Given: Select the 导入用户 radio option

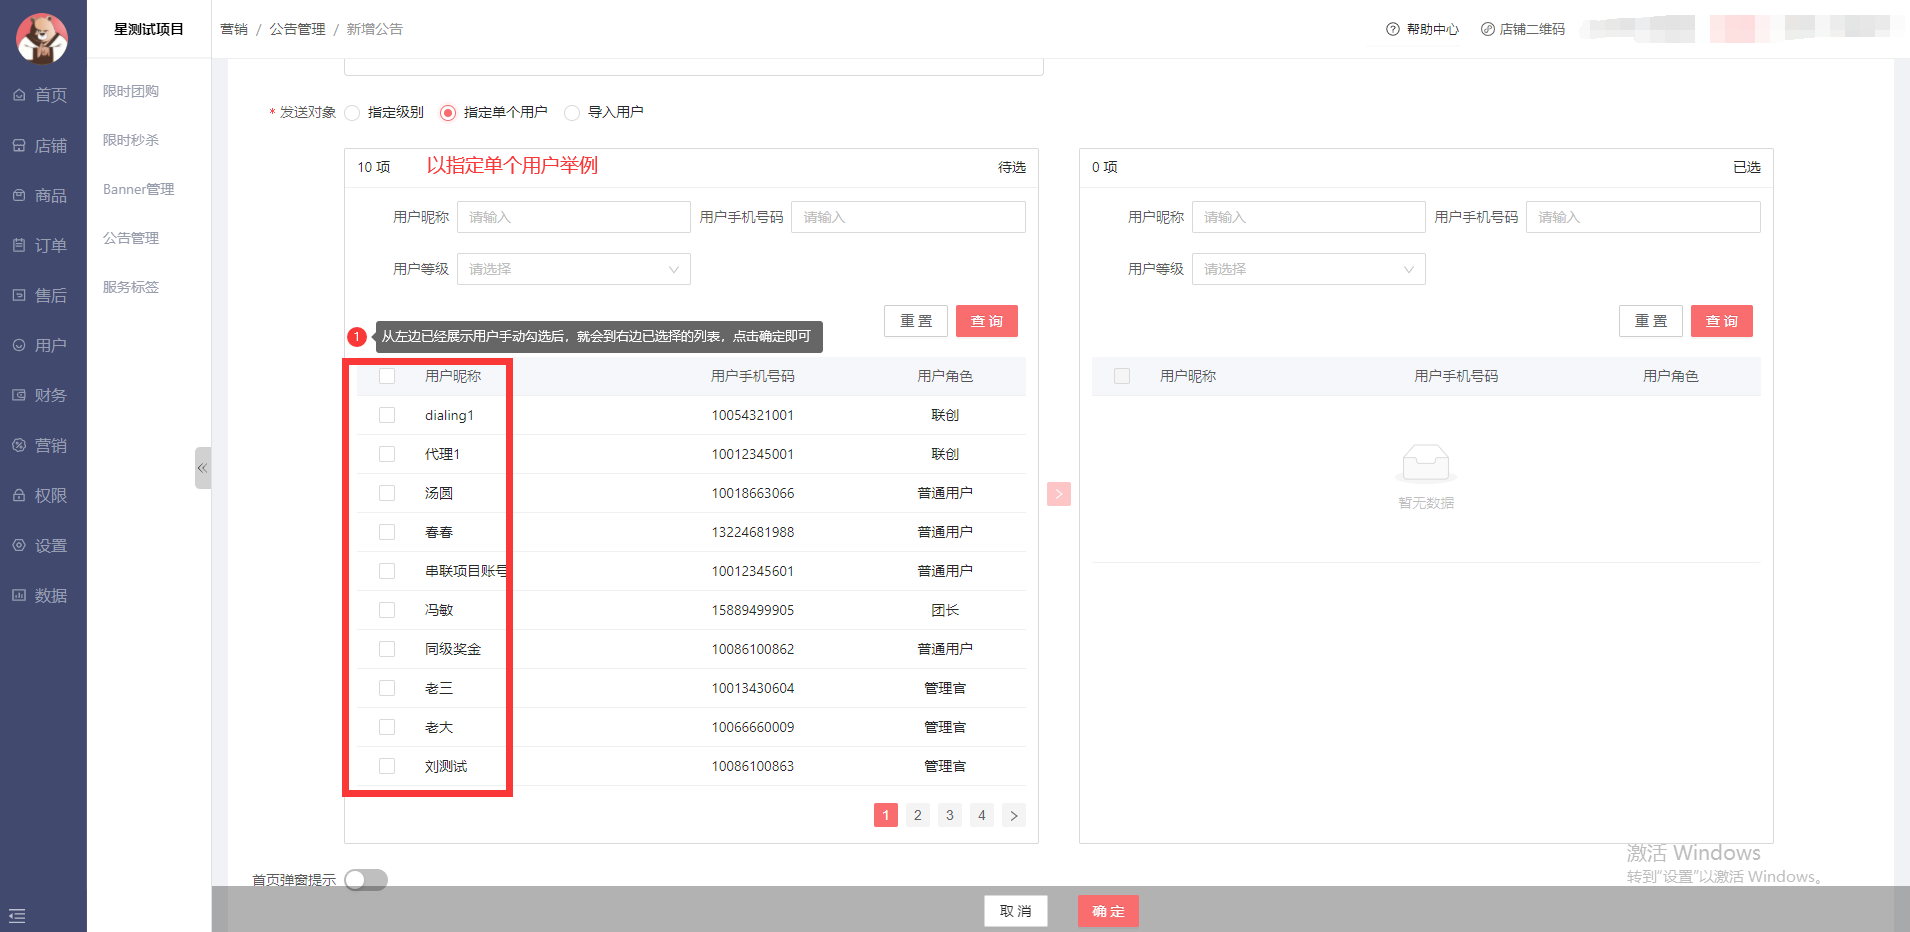Looking at the screenshot, I should click(x=572, y=113).
